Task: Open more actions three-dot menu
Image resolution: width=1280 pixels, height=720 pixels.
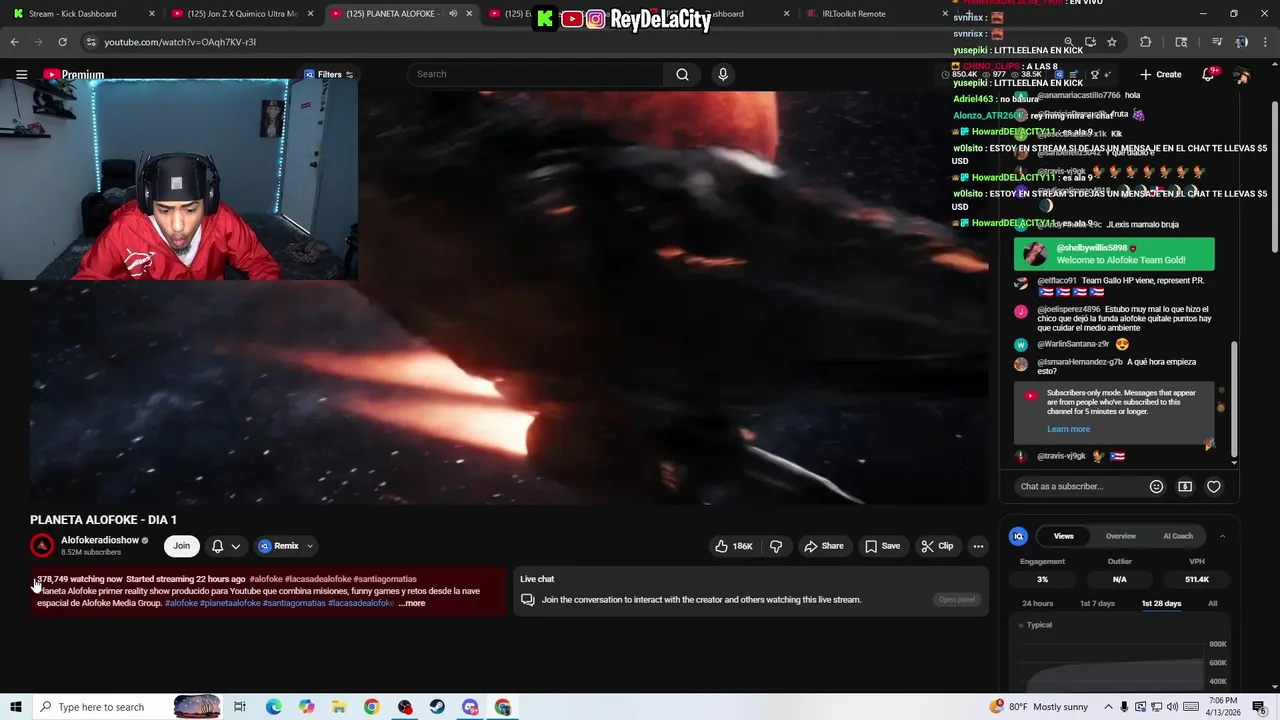Action: click(x=978, y=546)
